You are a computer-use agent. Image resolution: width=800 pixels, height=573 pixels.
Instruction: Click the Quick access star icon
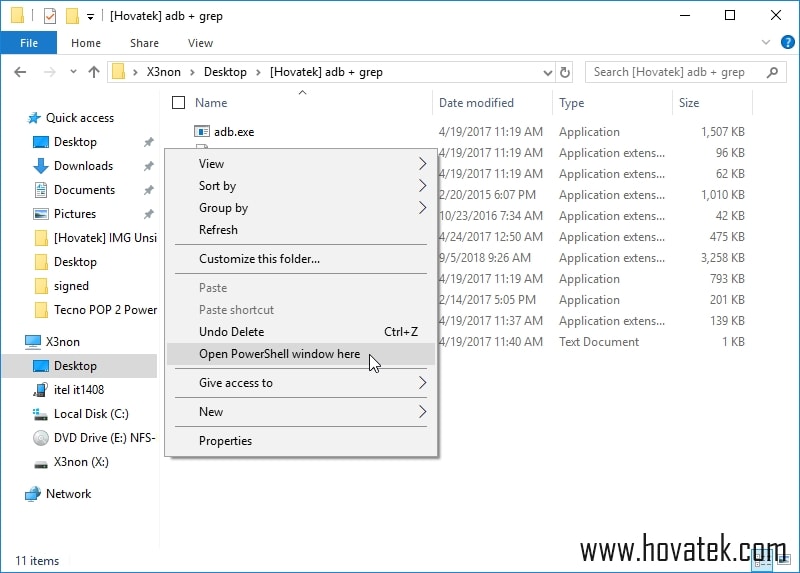pyautogui.click(x=34, y=118)
